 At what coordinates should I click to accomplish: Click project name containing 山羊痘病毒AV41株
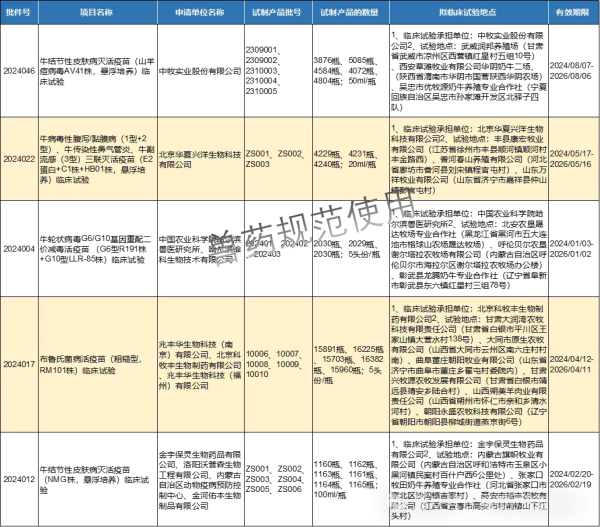(98, 71)
